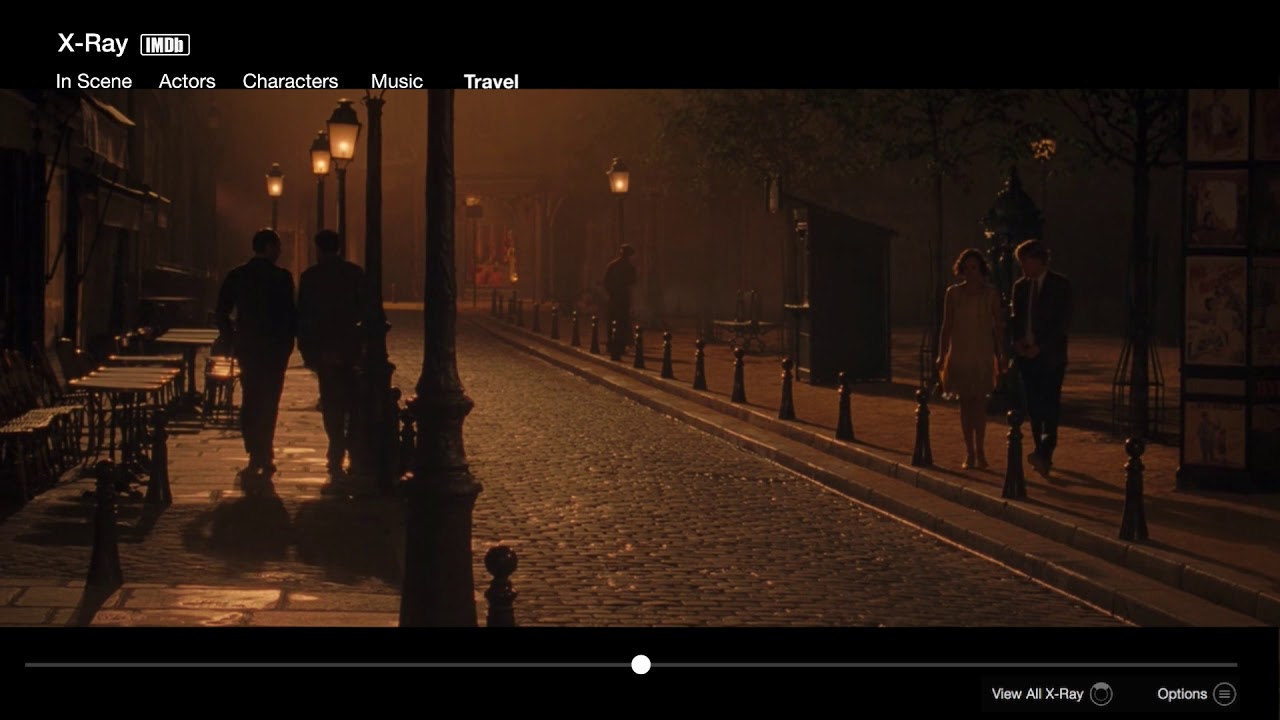This screenshot has height=720, width=1280.
Task: Click the Options menu icon
Action: pos(1224,694)
